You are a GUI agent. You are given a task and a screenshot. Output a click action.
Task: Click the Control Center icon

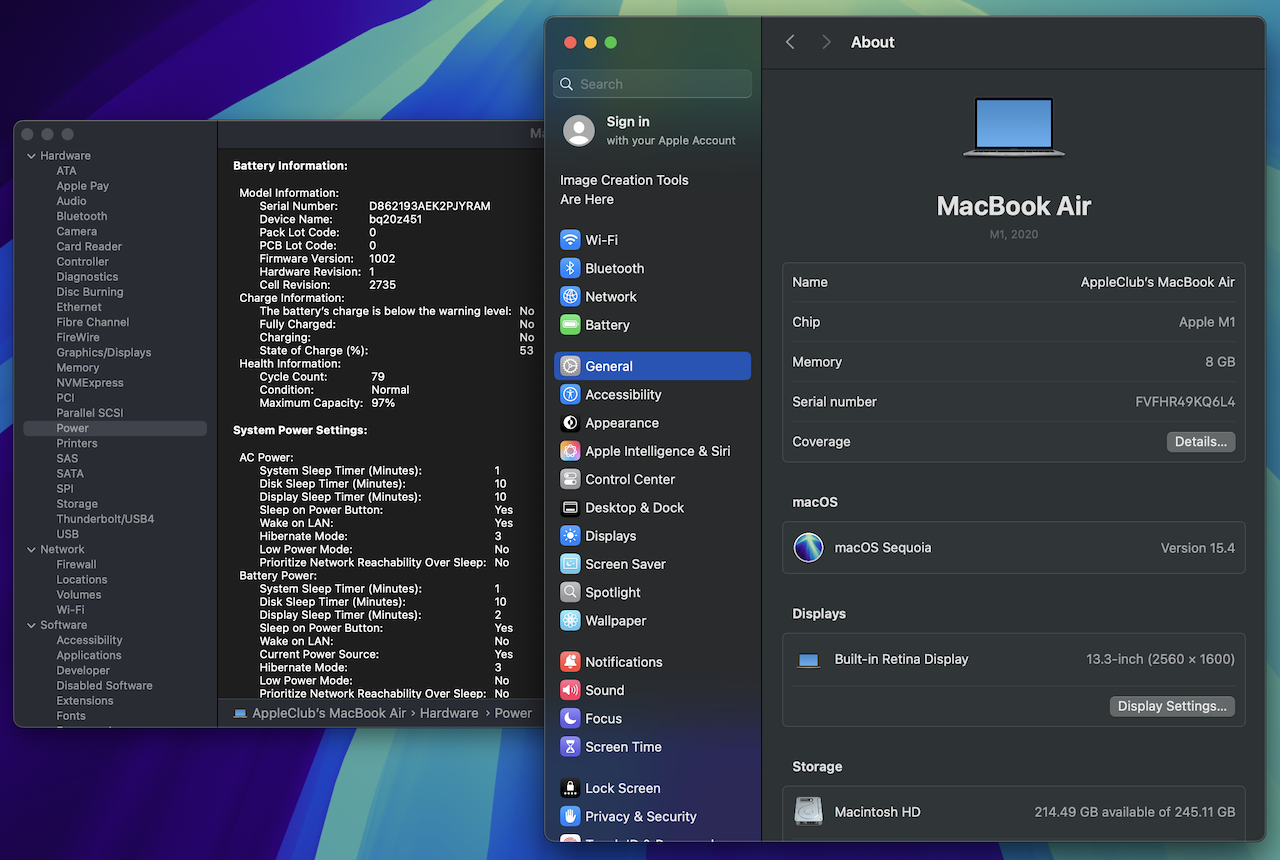tap(570, 479)
